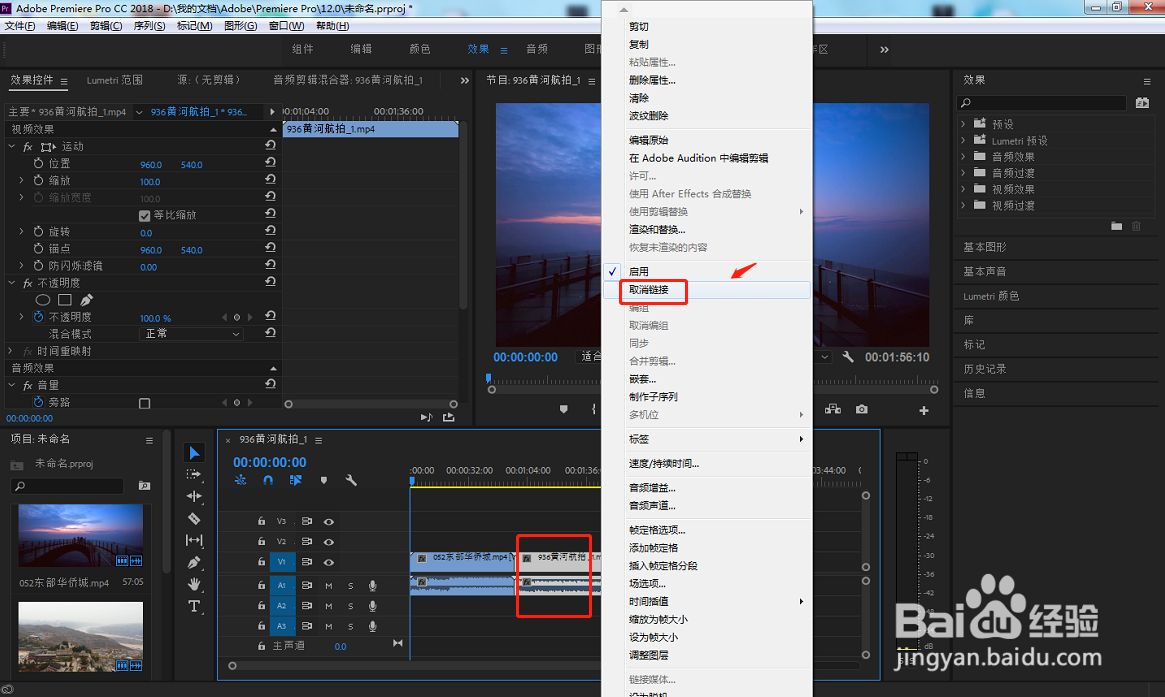Show more workspace tabs chevron
The height and width of the screenshot is (697, 1165).
point(884,50)
